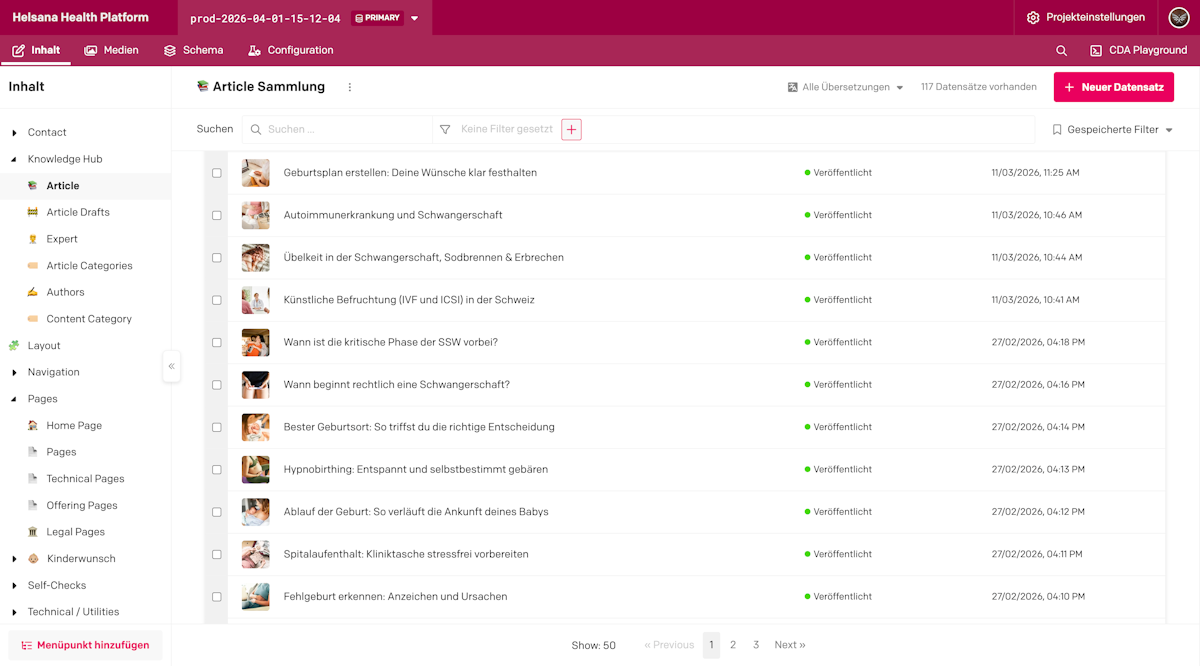Collapse the Pages tree group

point(14,399)
